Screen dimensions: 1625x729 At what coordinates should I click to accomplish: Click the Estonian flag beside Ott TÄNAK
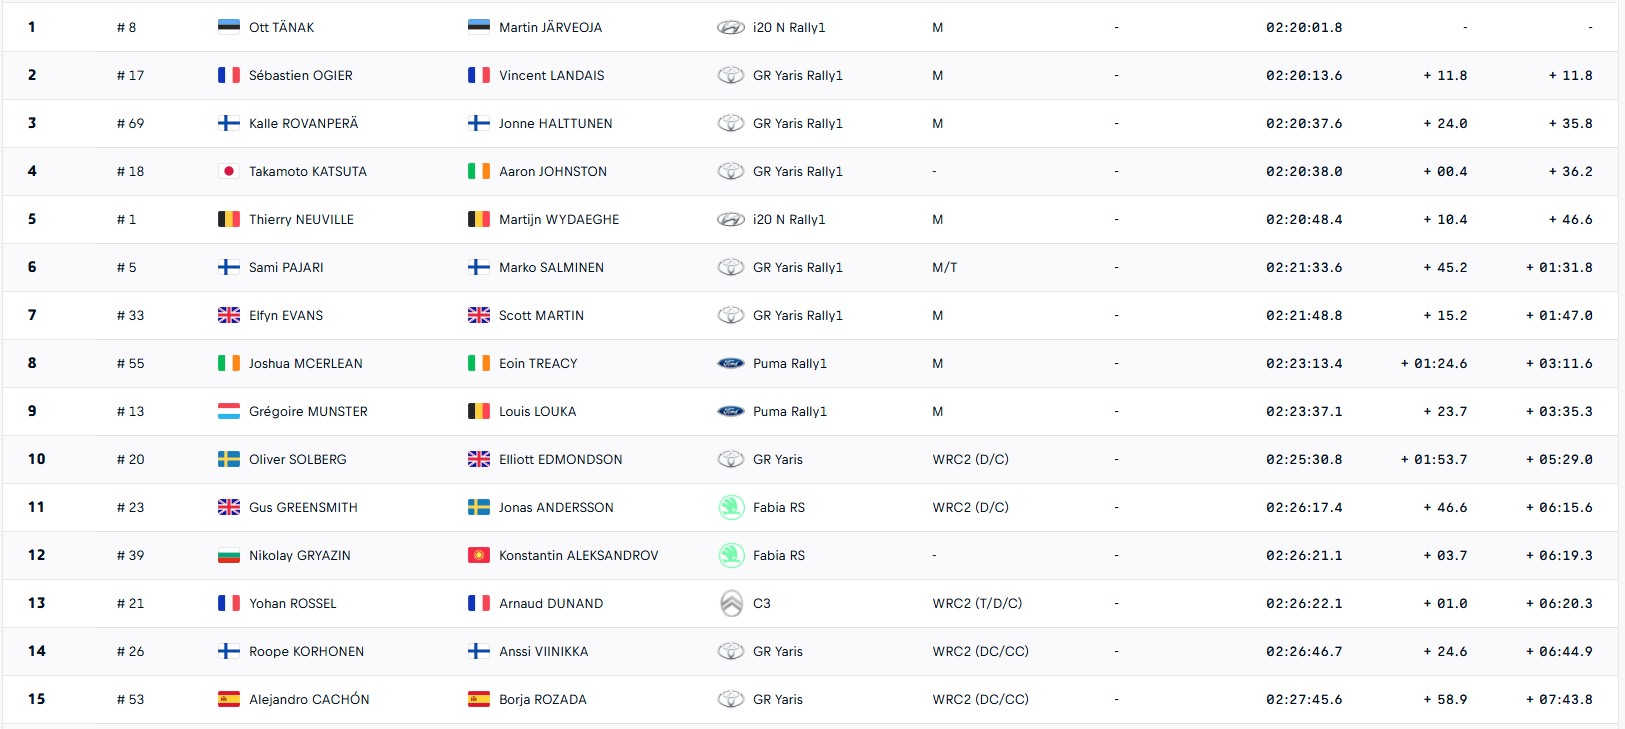coord(229,27)
